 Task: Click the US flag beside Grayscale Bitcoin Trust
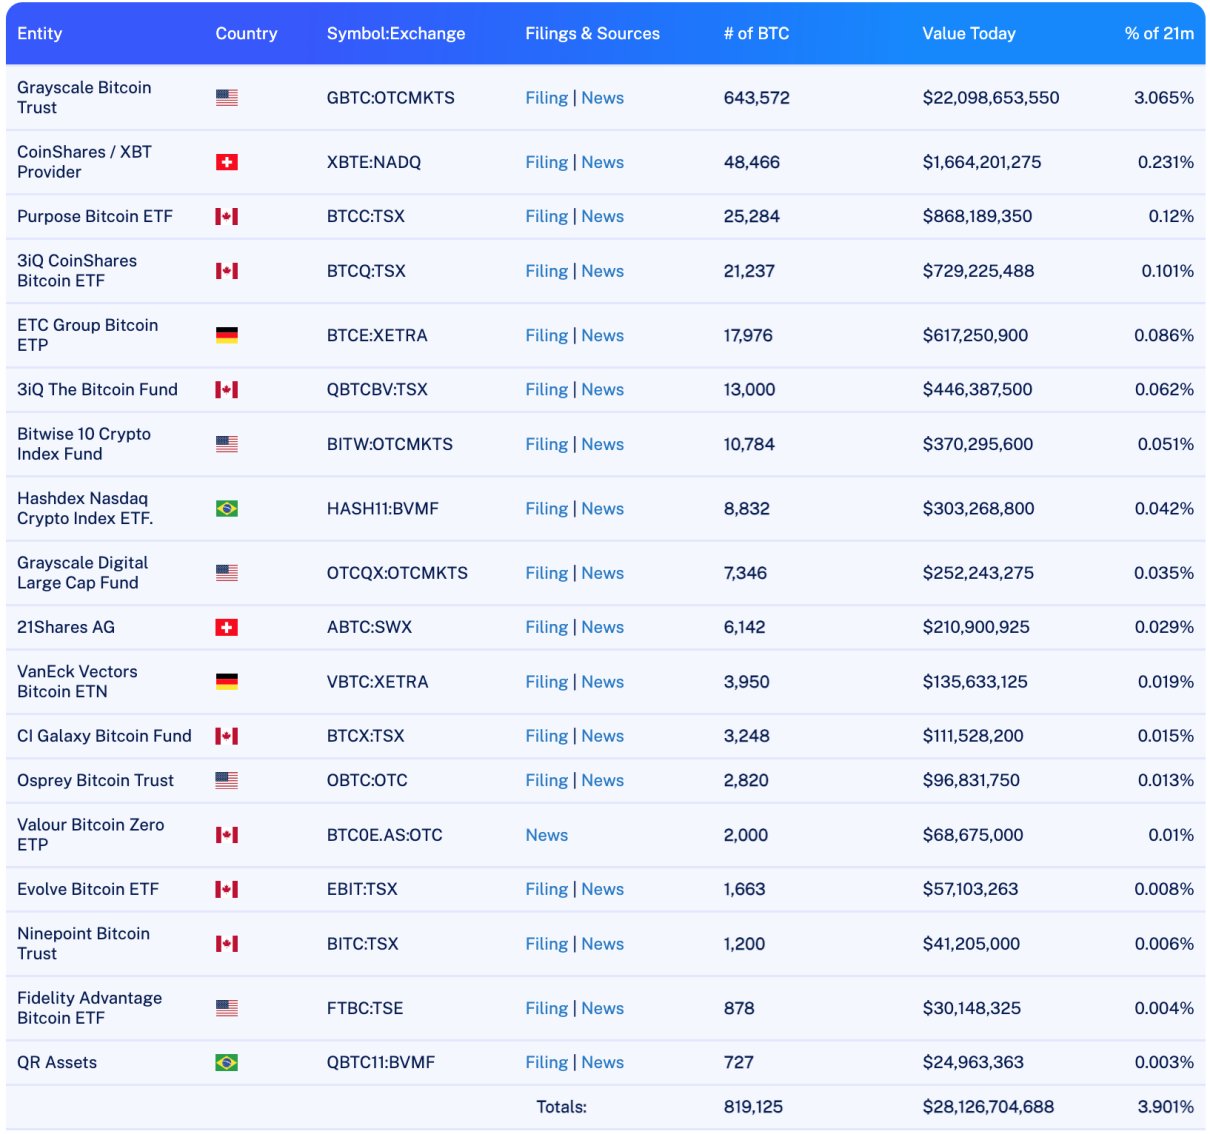click(x=227, y=98)
